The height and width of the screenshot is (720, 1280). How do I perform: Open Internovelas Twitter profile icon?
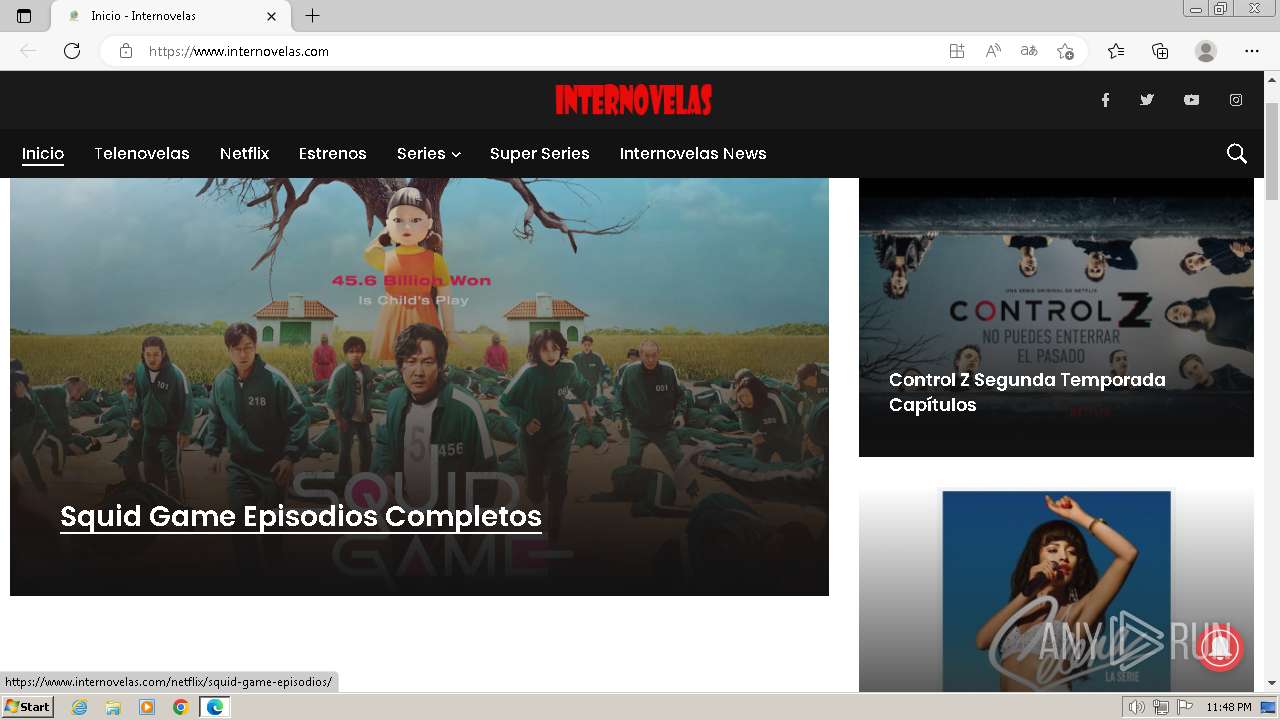pos(1147,100)
